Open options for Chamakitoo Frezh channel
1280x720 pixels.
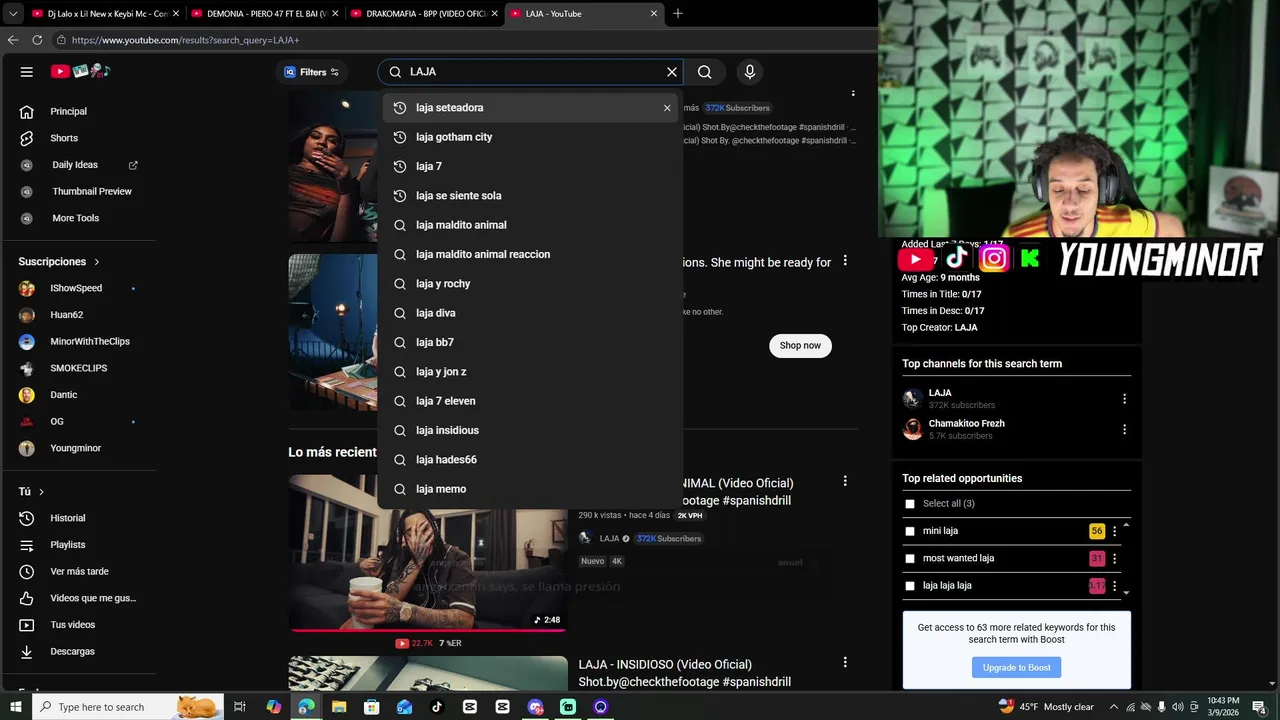coord(1124,429)
